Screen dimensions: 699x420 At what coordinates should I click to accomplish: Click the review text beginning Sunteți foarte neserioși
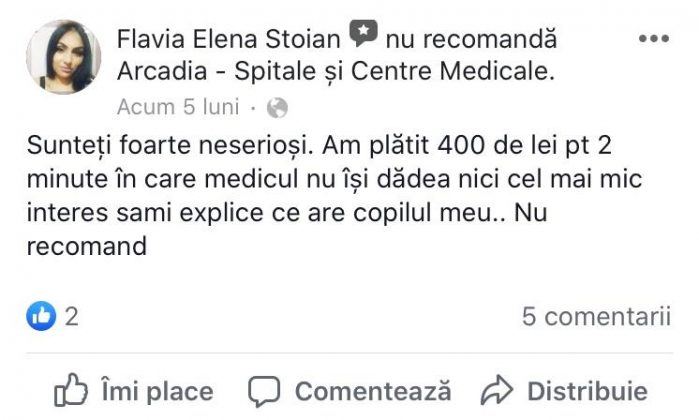(x=334, y=196)
